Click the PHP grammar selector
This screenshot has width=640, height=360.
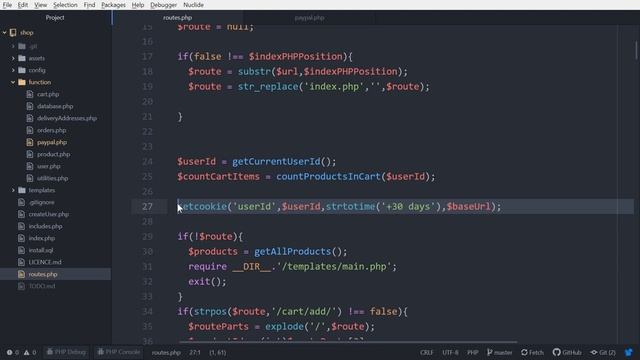[473, 352]
